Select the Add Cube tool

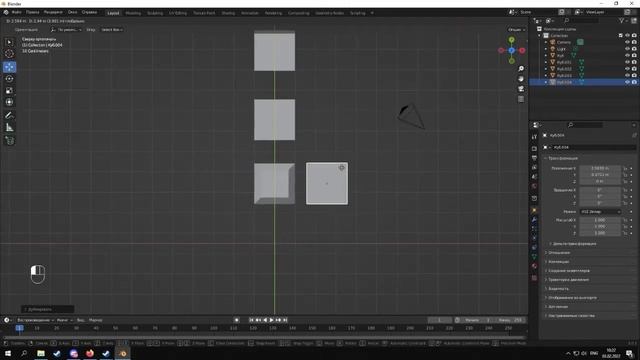[9, 141]
